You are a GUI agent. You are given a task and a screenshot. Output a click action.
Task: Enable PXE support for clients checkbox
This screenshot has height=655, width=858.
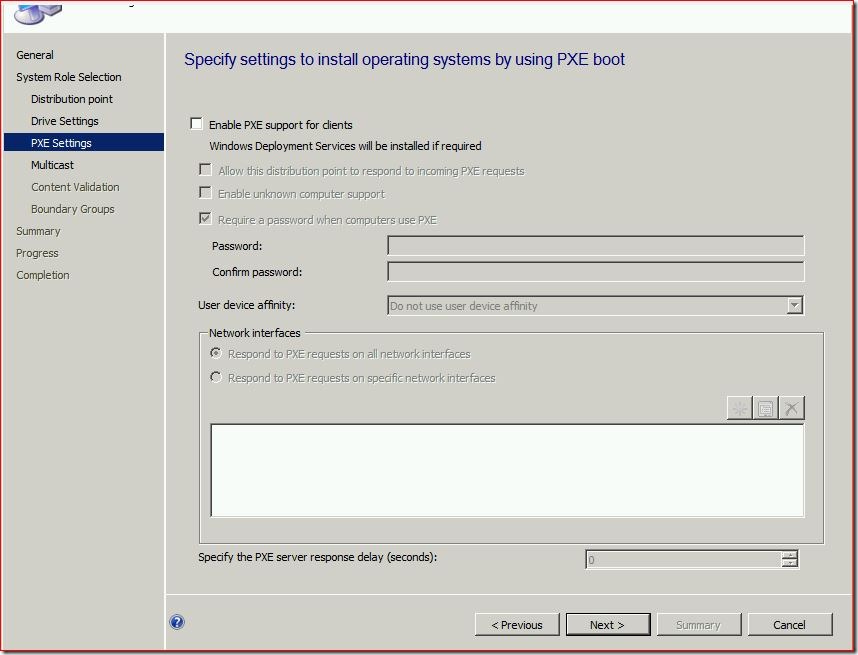(x=197, y=125)
